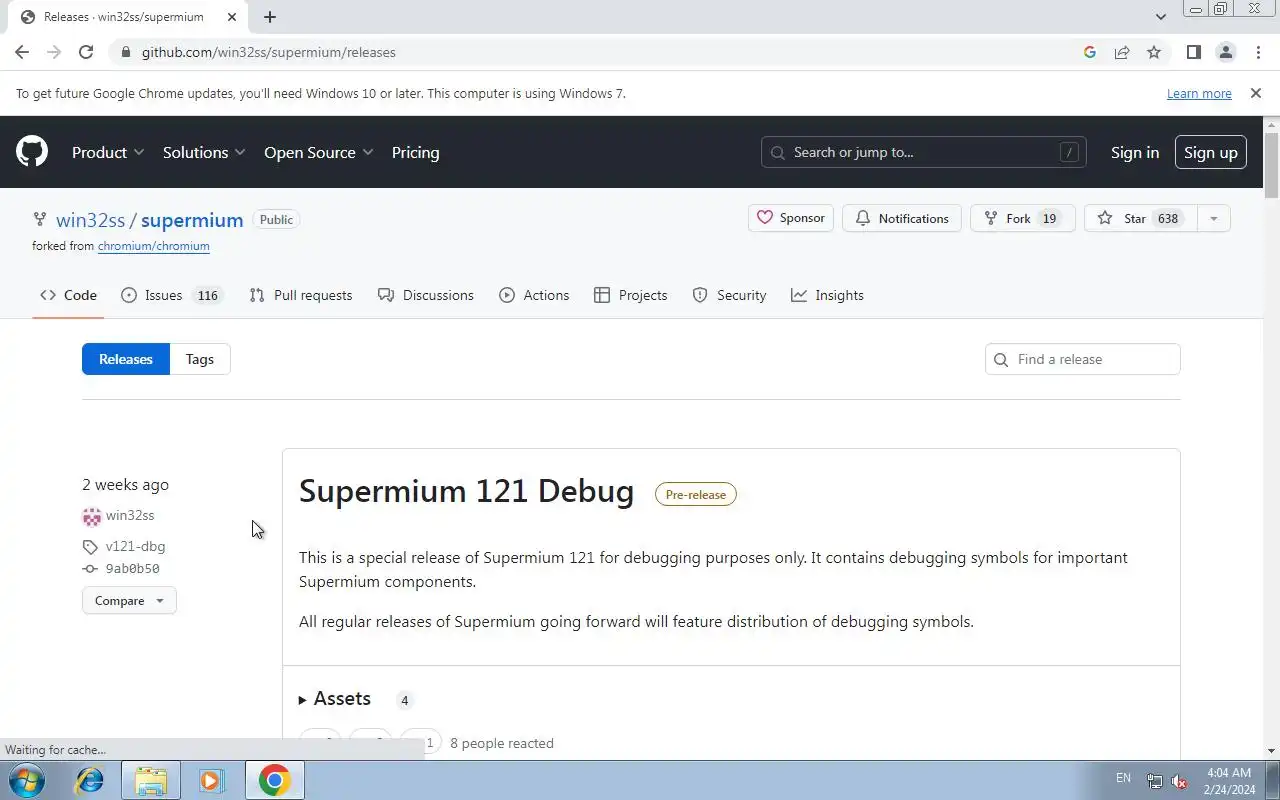This screenshot has height=800, width=1280.
Task: Click Sign in
Action: (x=1135, y=152)
